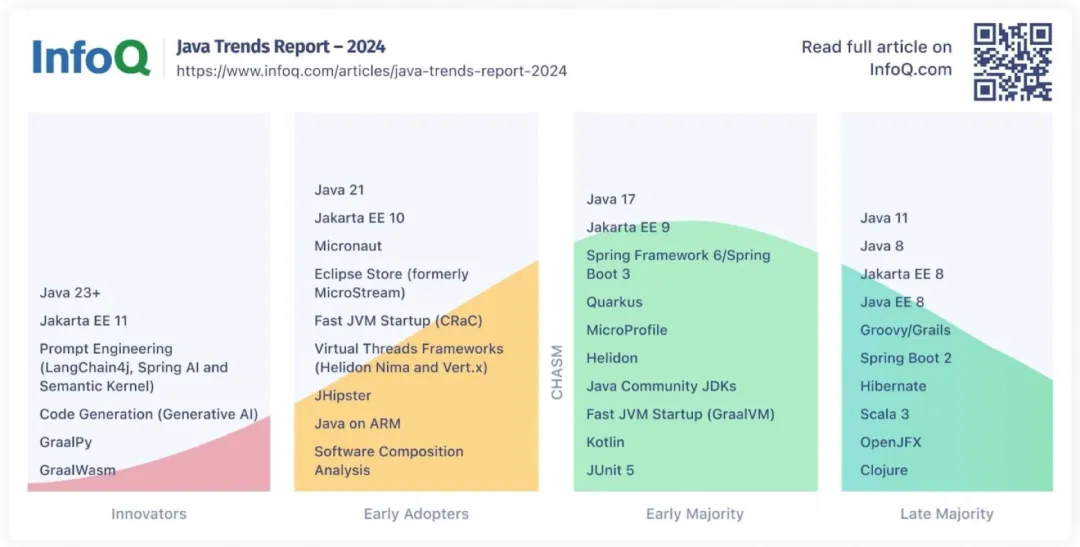Click the Kotlin entry
Screen dimensions: 1080x547
(605, 442)
